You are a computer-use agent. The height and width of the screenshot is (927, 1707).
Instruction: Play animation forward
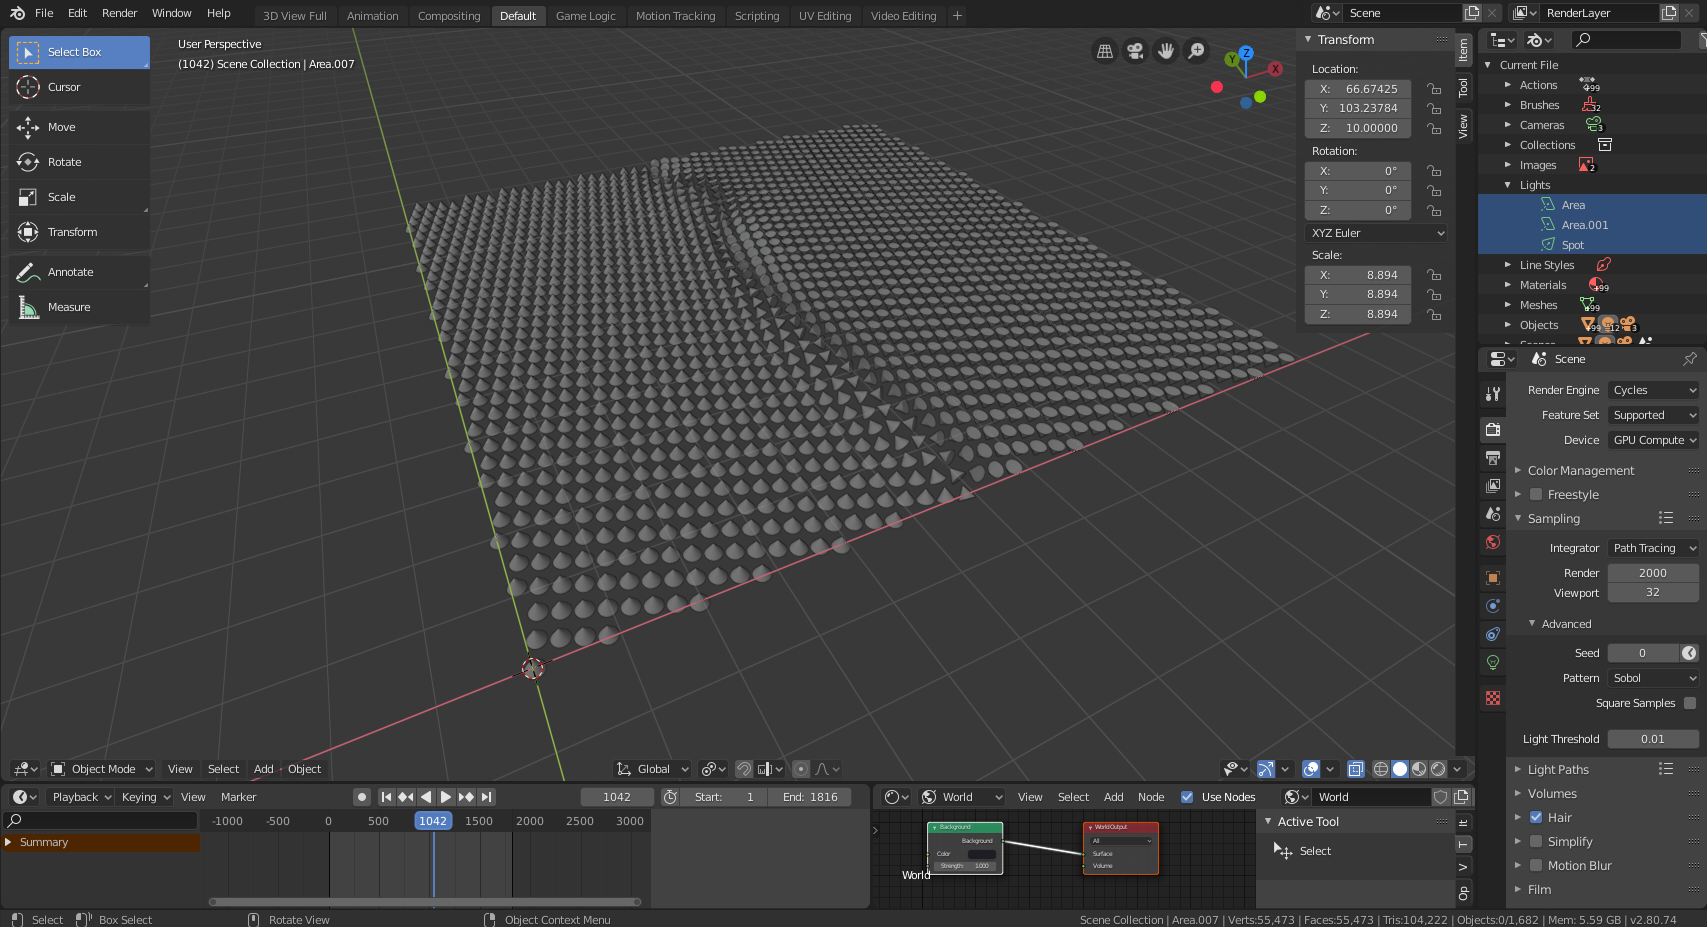tap(446, 797)
